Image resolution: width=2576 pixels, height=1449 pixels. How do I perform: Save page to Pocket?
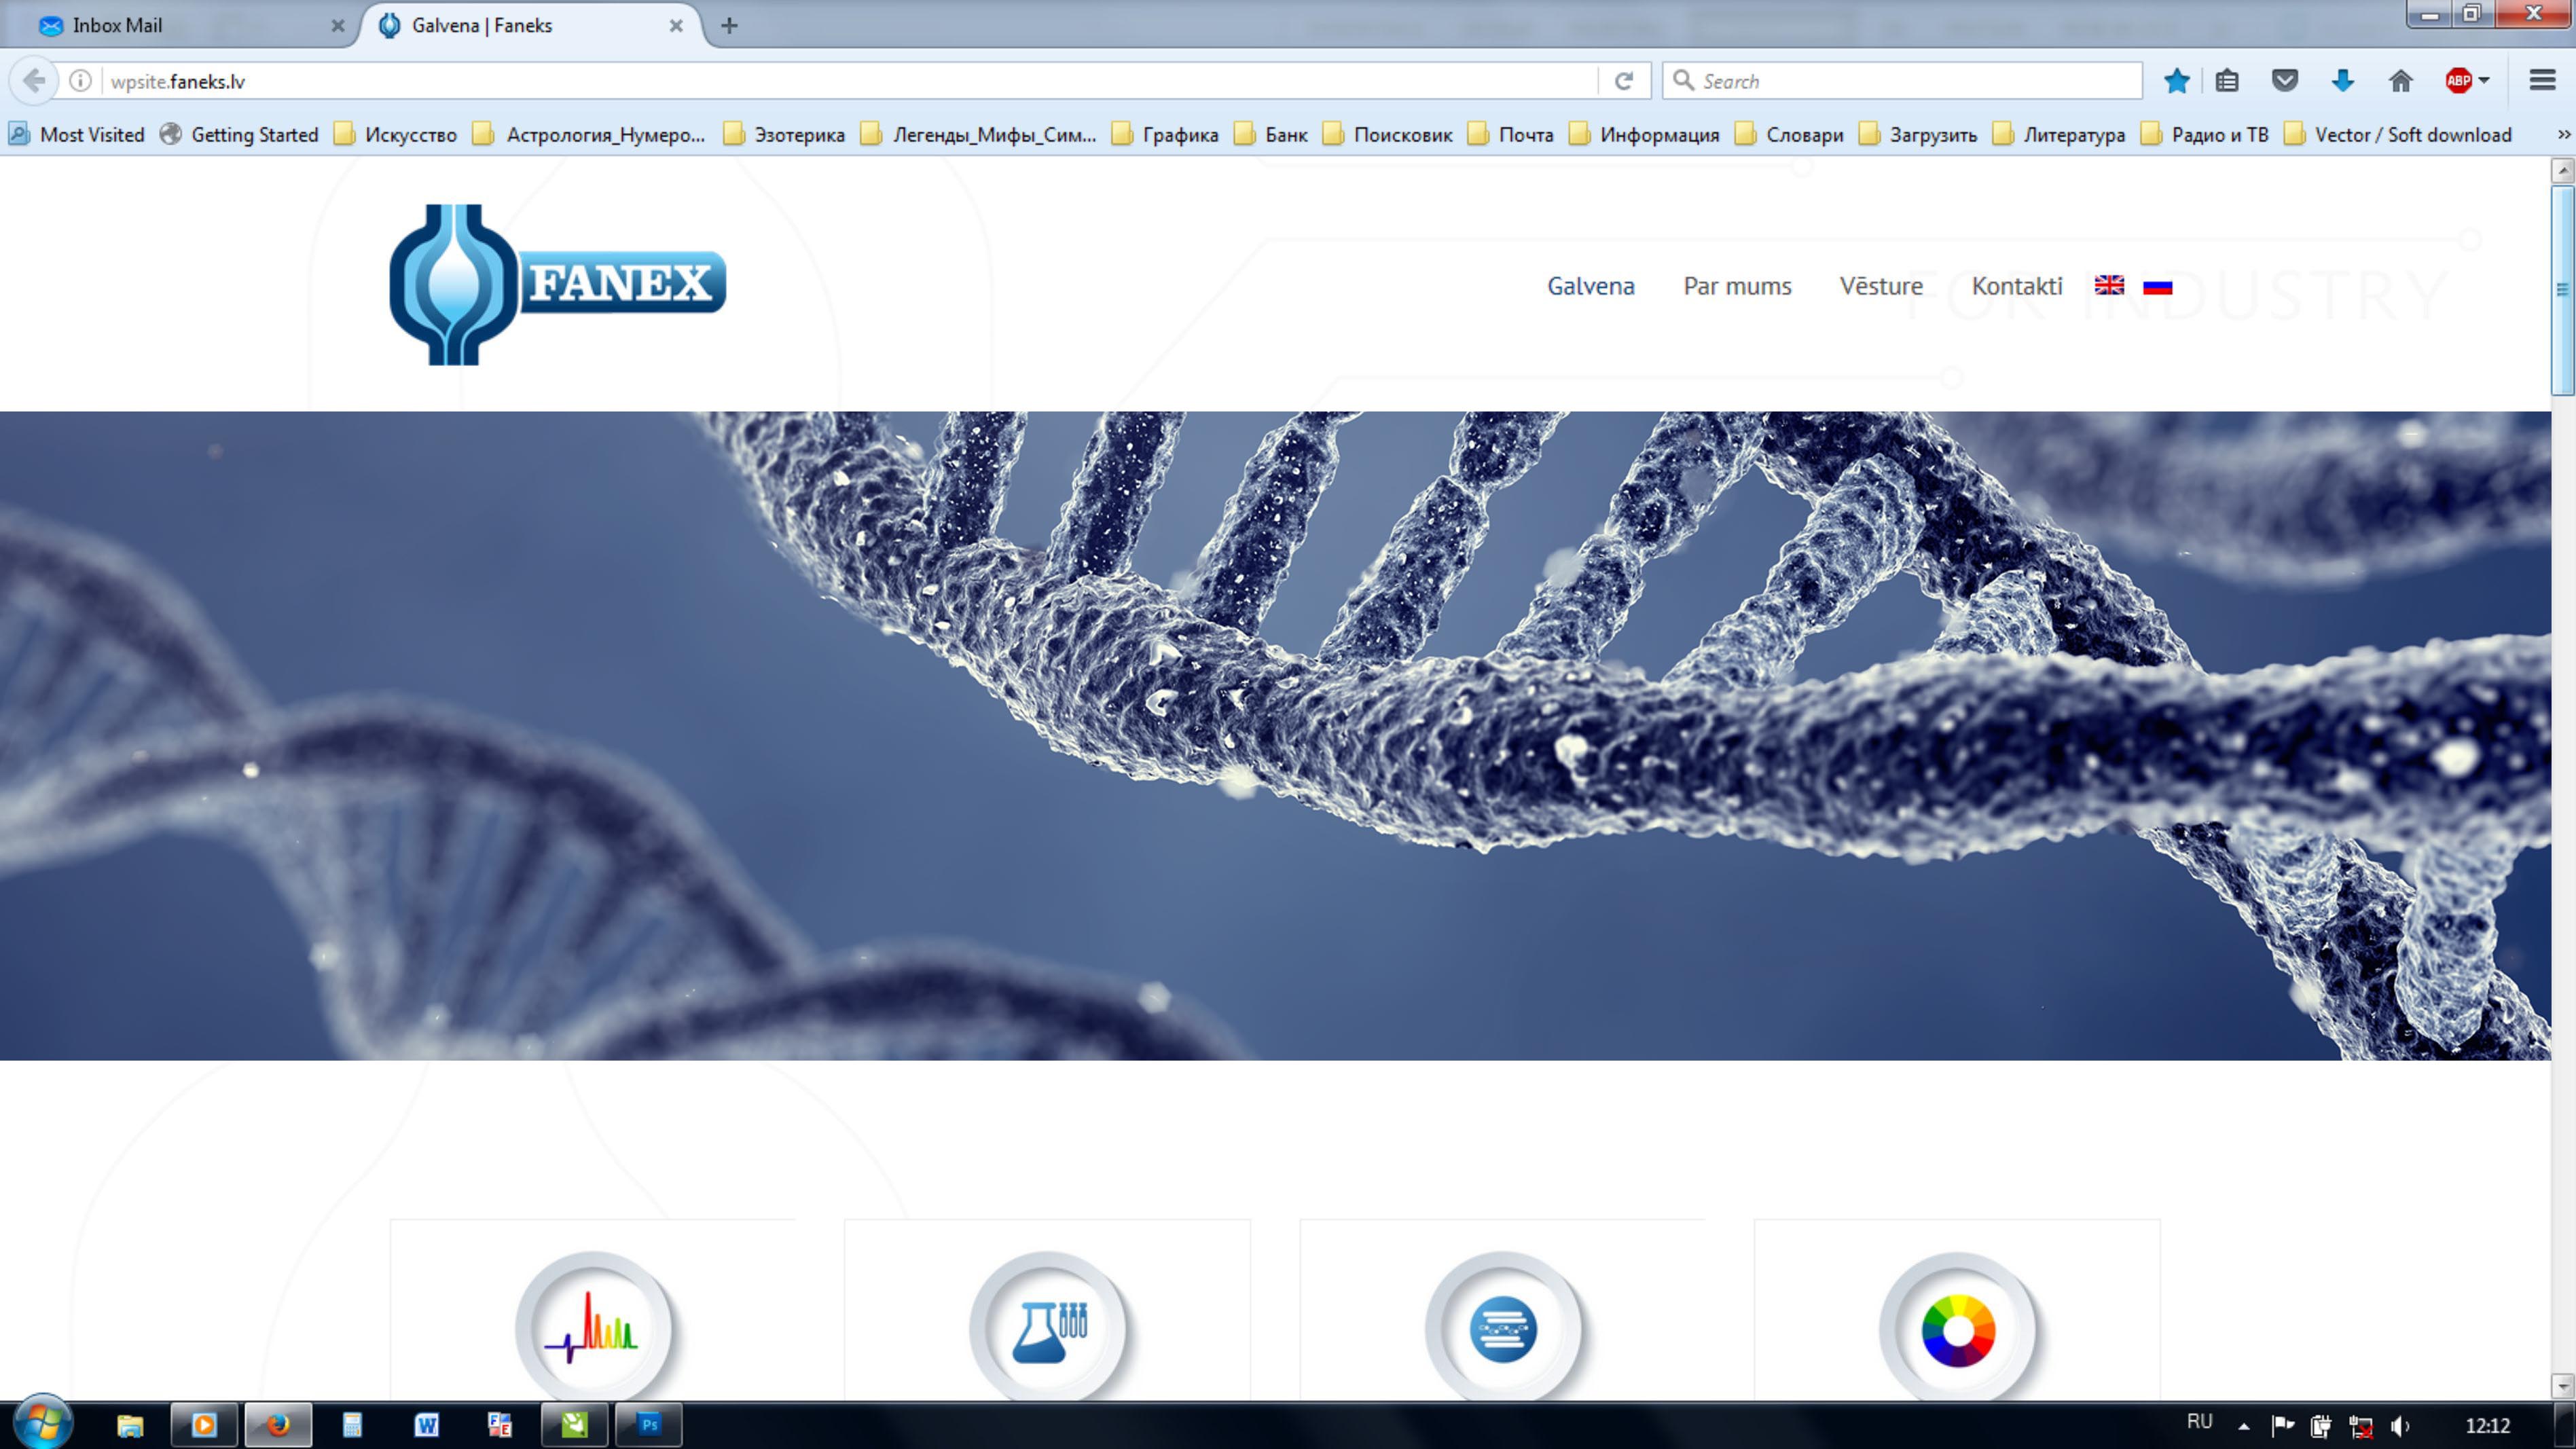click(2285, 81)
